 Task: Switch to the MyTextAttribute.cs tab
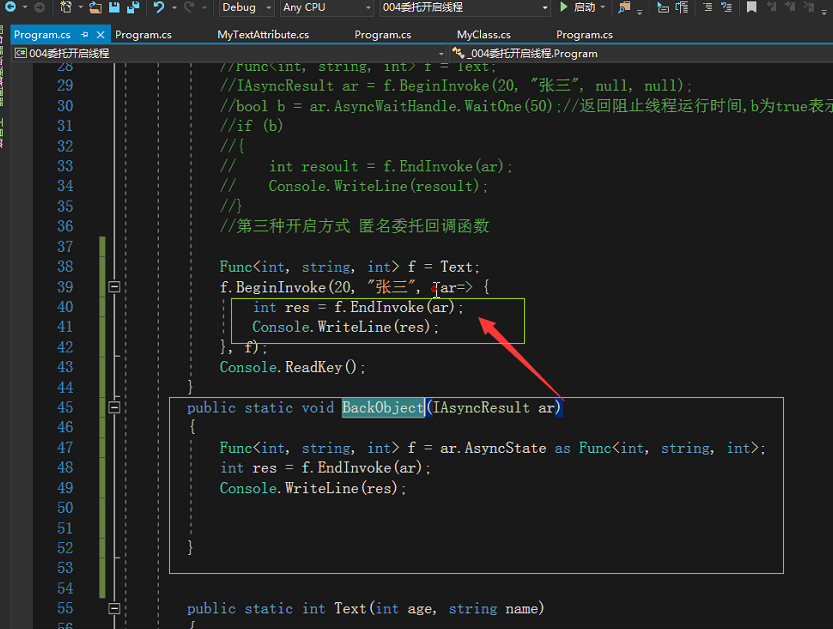[263, 35]
